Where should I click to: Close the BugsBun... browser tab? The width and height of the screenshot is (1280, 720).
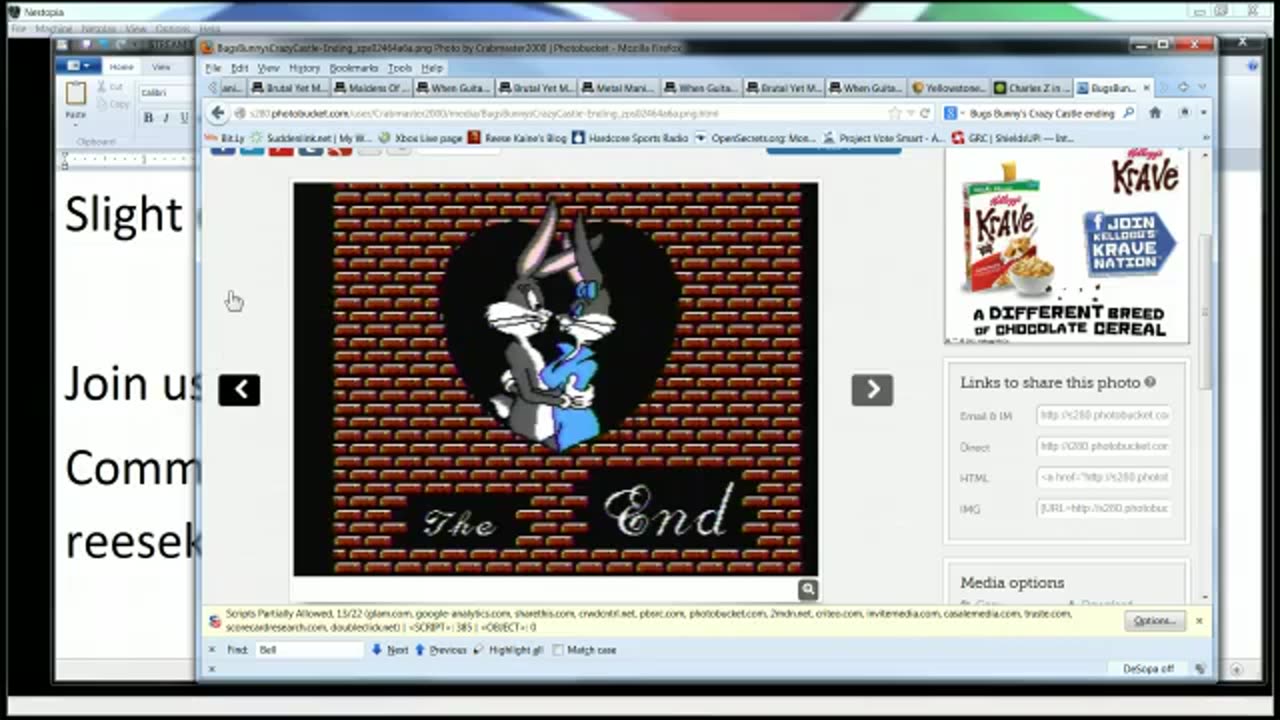1146,88
